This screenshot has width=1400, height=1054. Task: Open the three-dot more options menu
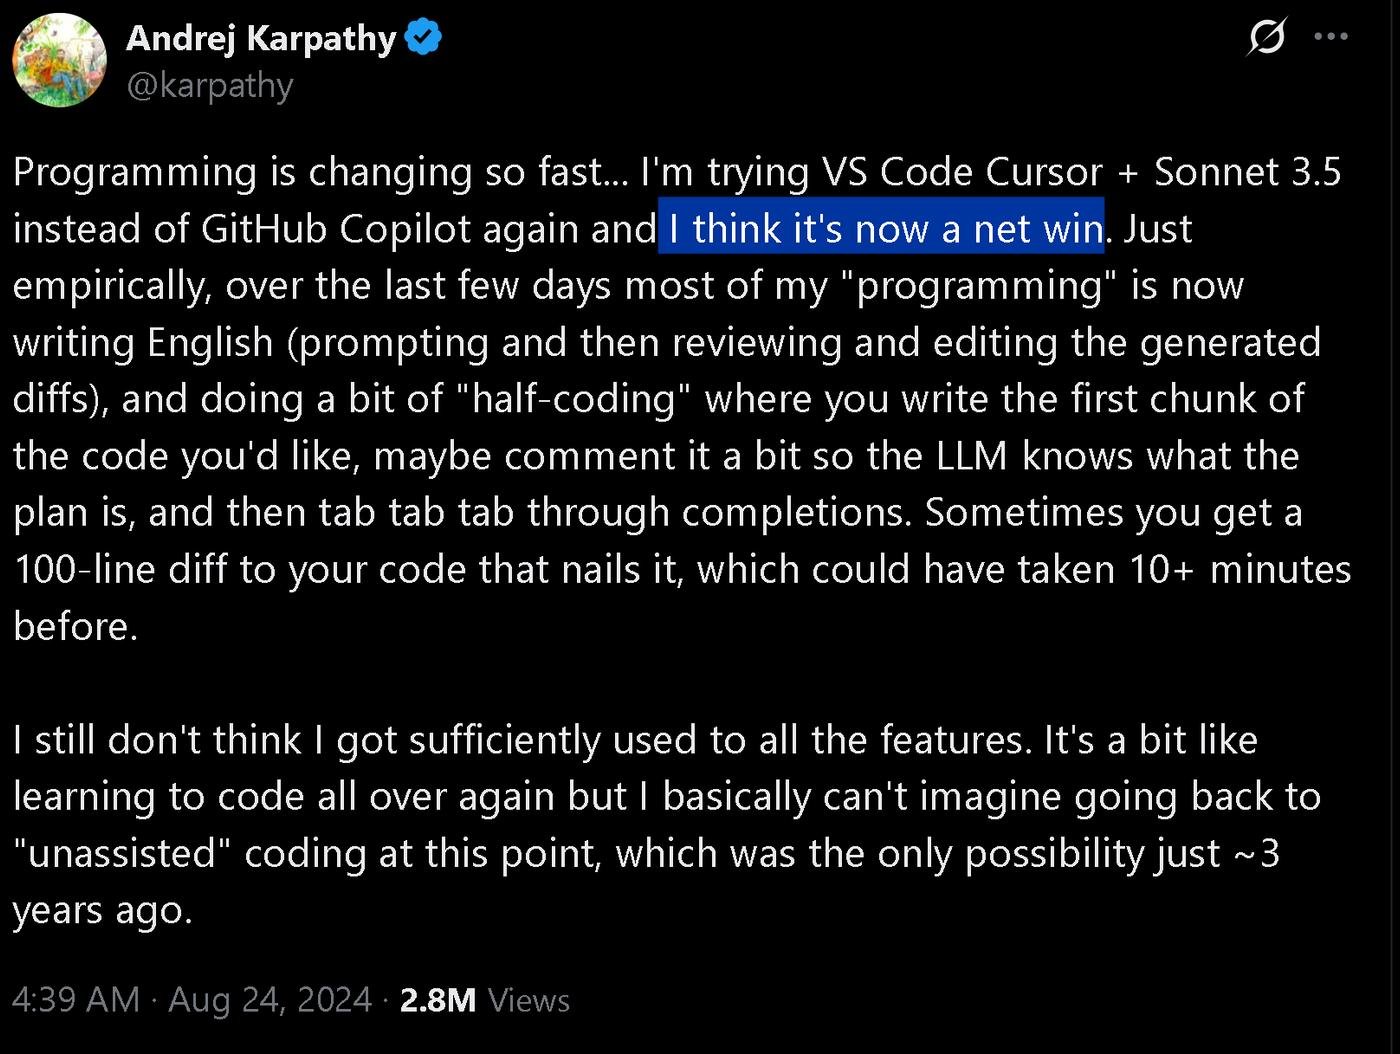point(1331,37)
